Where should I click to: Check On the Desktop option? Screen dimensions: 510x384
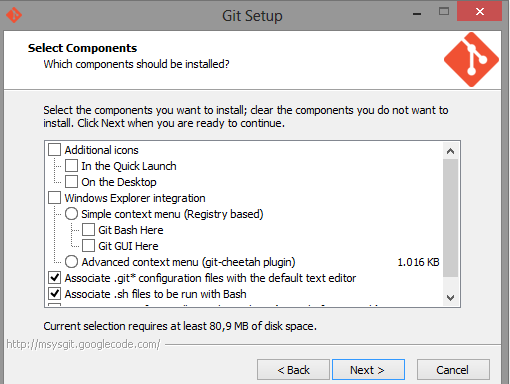click(71, 182)
